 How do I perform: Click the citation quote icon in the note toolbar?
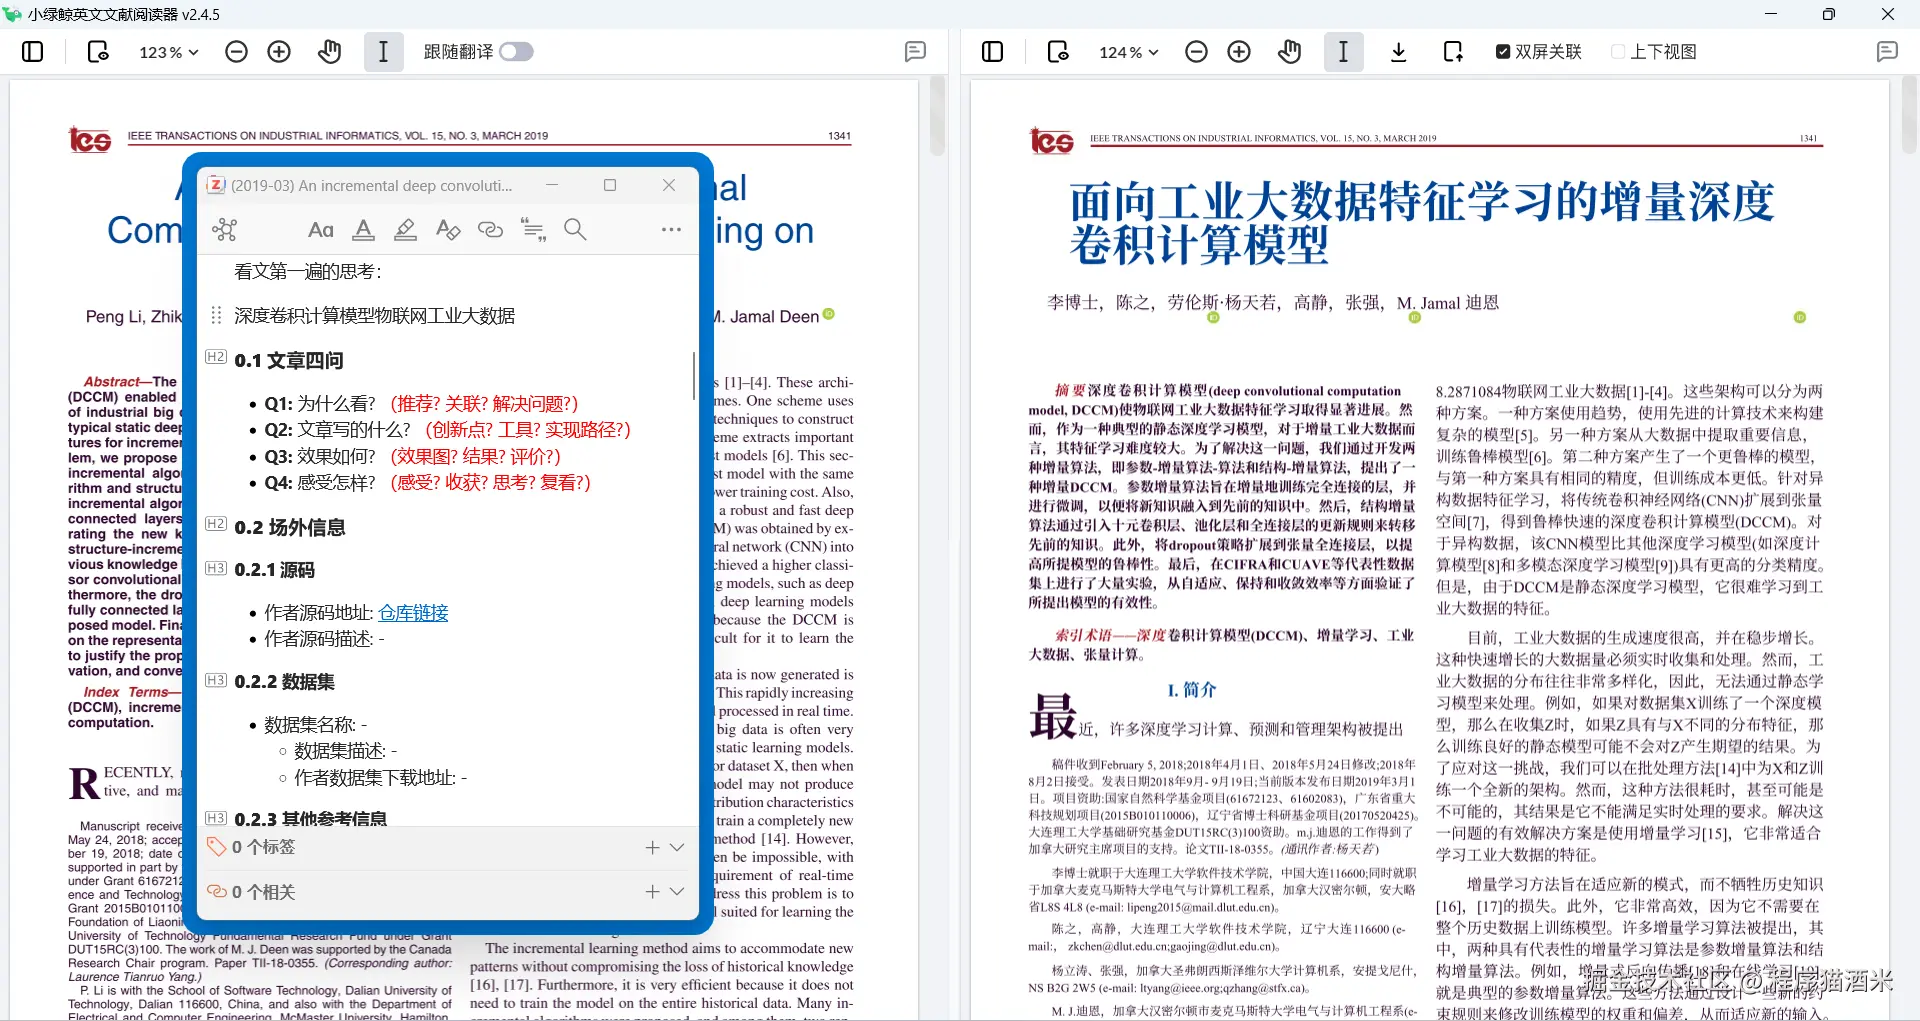(533, 229)
